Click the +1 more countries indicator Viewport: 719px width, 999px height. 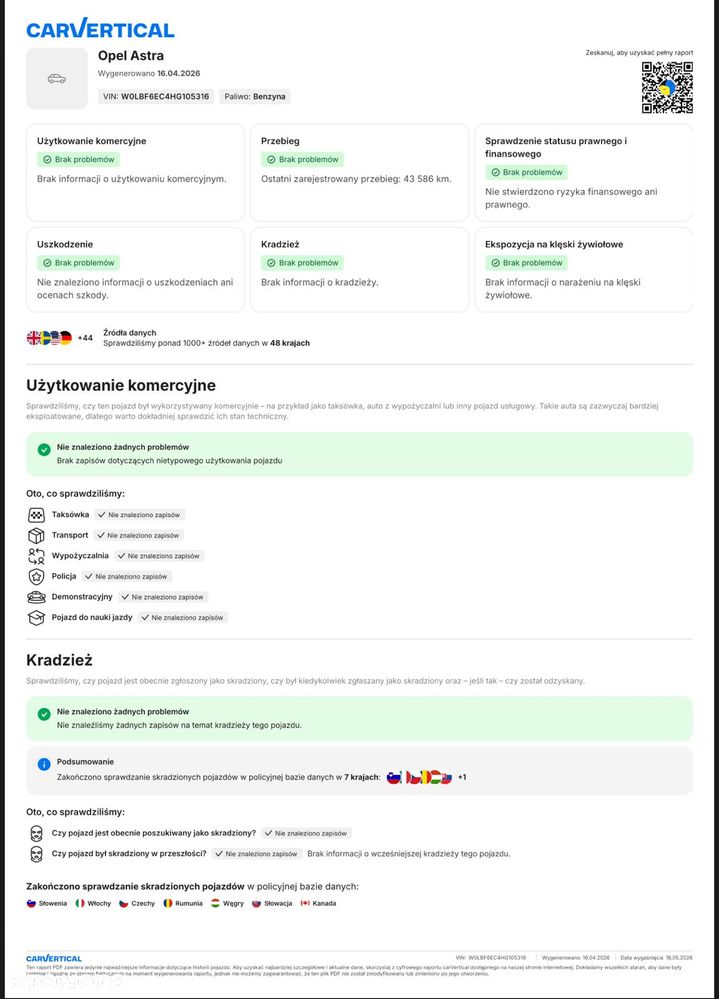tap(462, 777)
